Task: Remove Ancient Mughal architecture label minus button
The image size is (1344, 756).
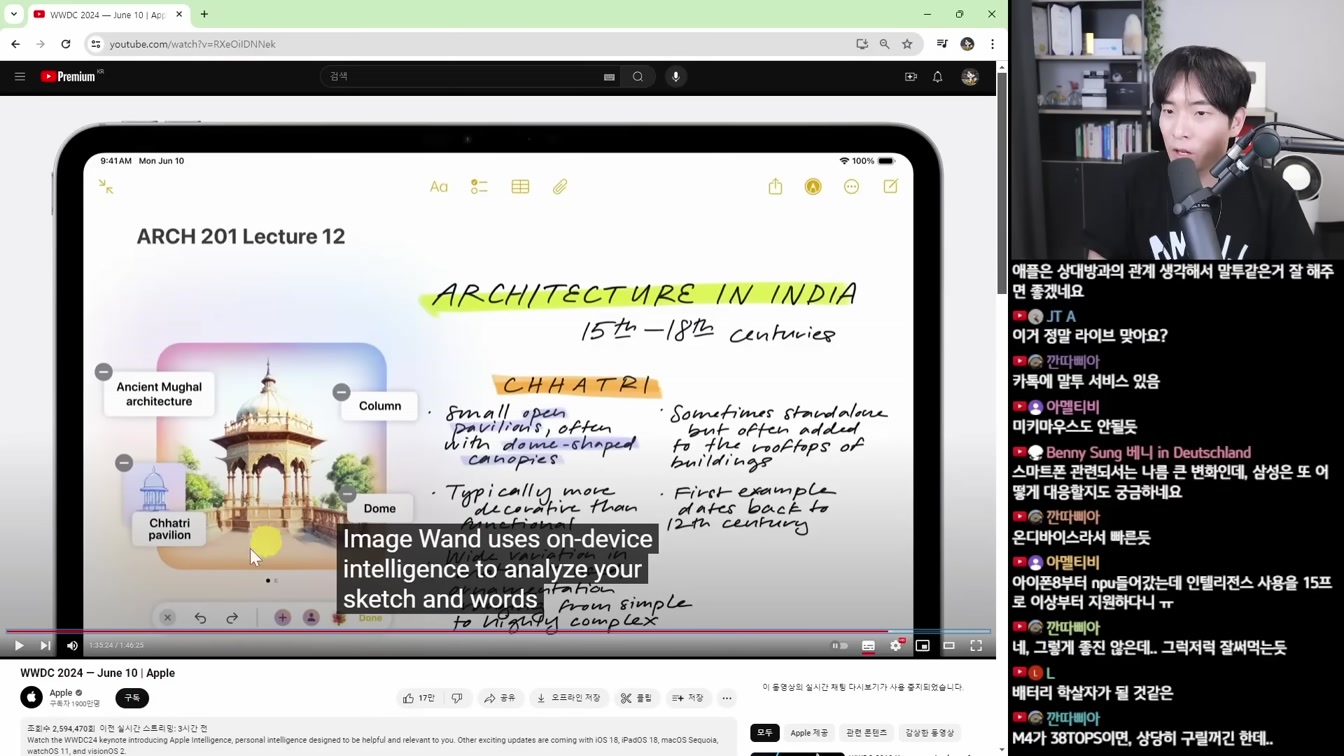Action: (104, 372)
